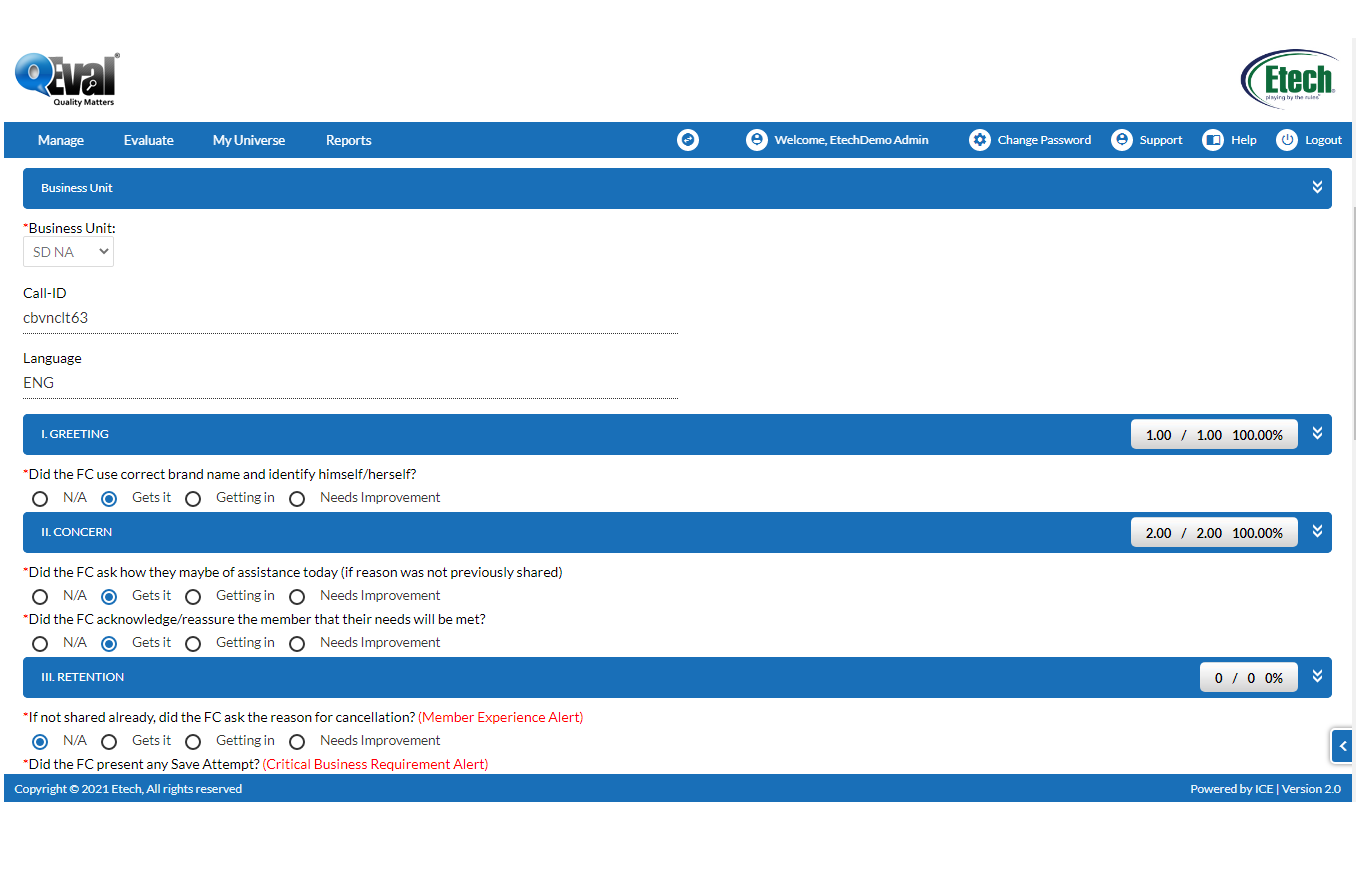The width and height of the screenshot is (1356, 874).
Task: Click Powered by ICE | Version 2.0
Action: click(x=1265, y=789)
